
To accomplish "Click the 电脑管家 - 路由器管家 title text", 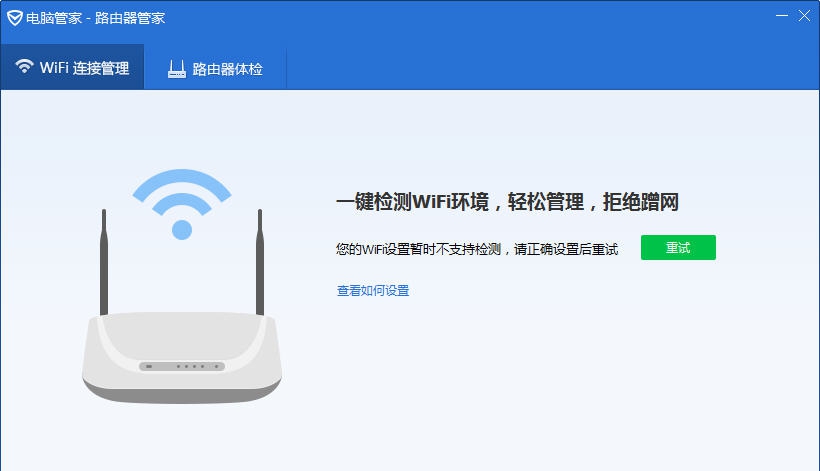I will click(x=96, y=18).
